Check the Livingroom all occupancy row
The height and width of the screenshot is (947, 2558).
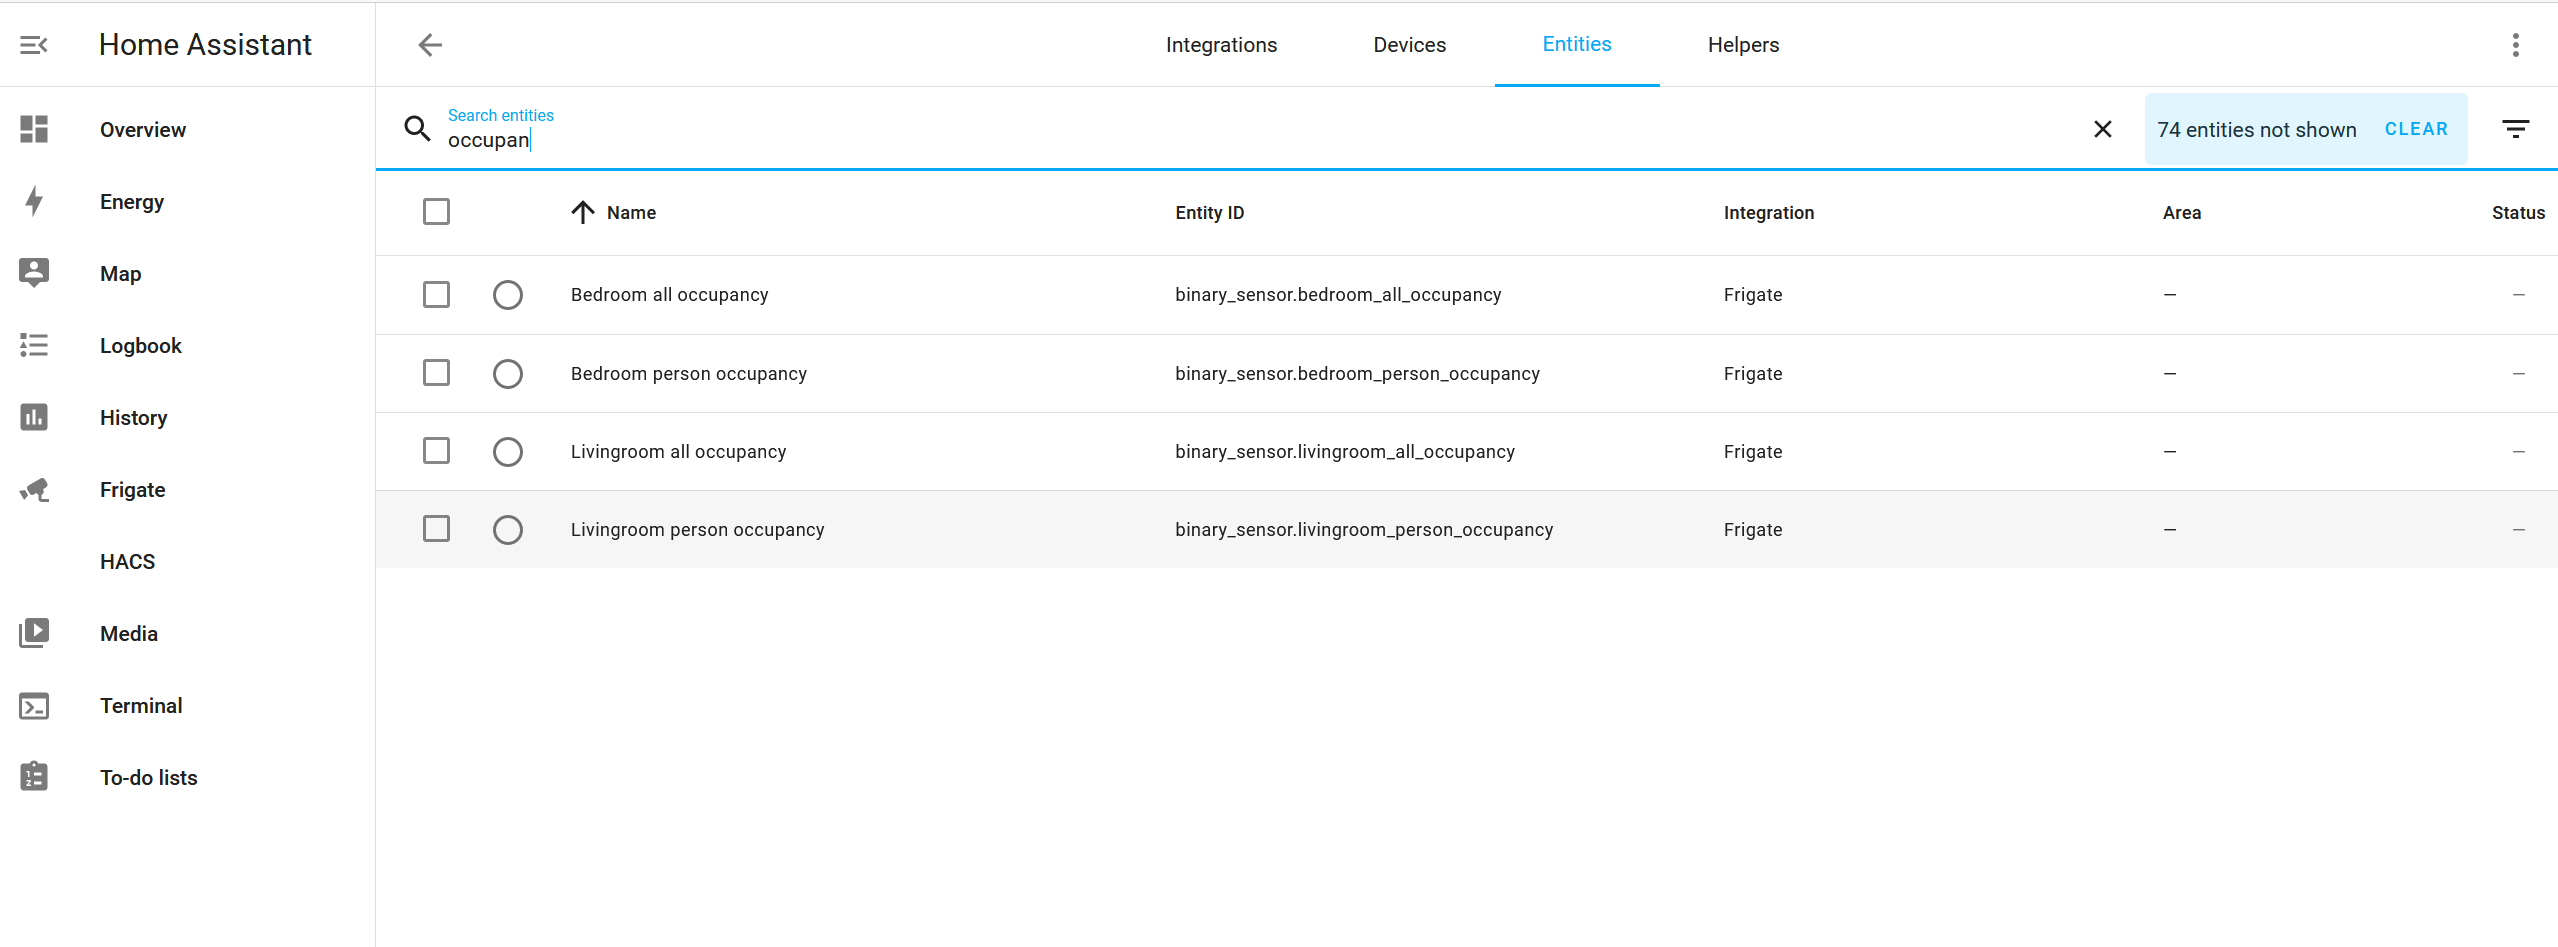pos(436,451)
